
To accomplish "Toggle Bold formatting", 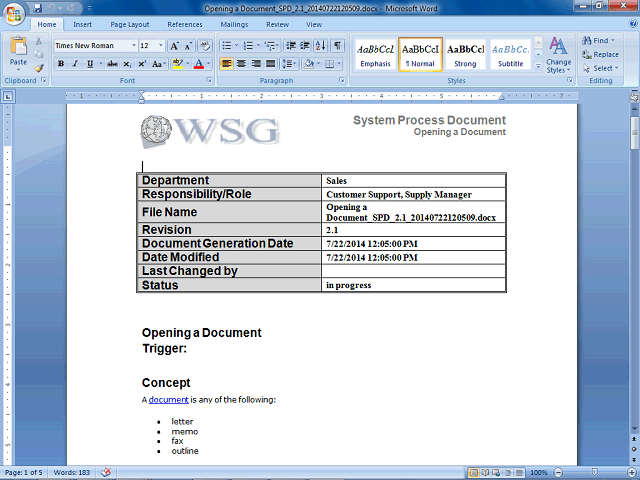I will click(x=61, y=64).
